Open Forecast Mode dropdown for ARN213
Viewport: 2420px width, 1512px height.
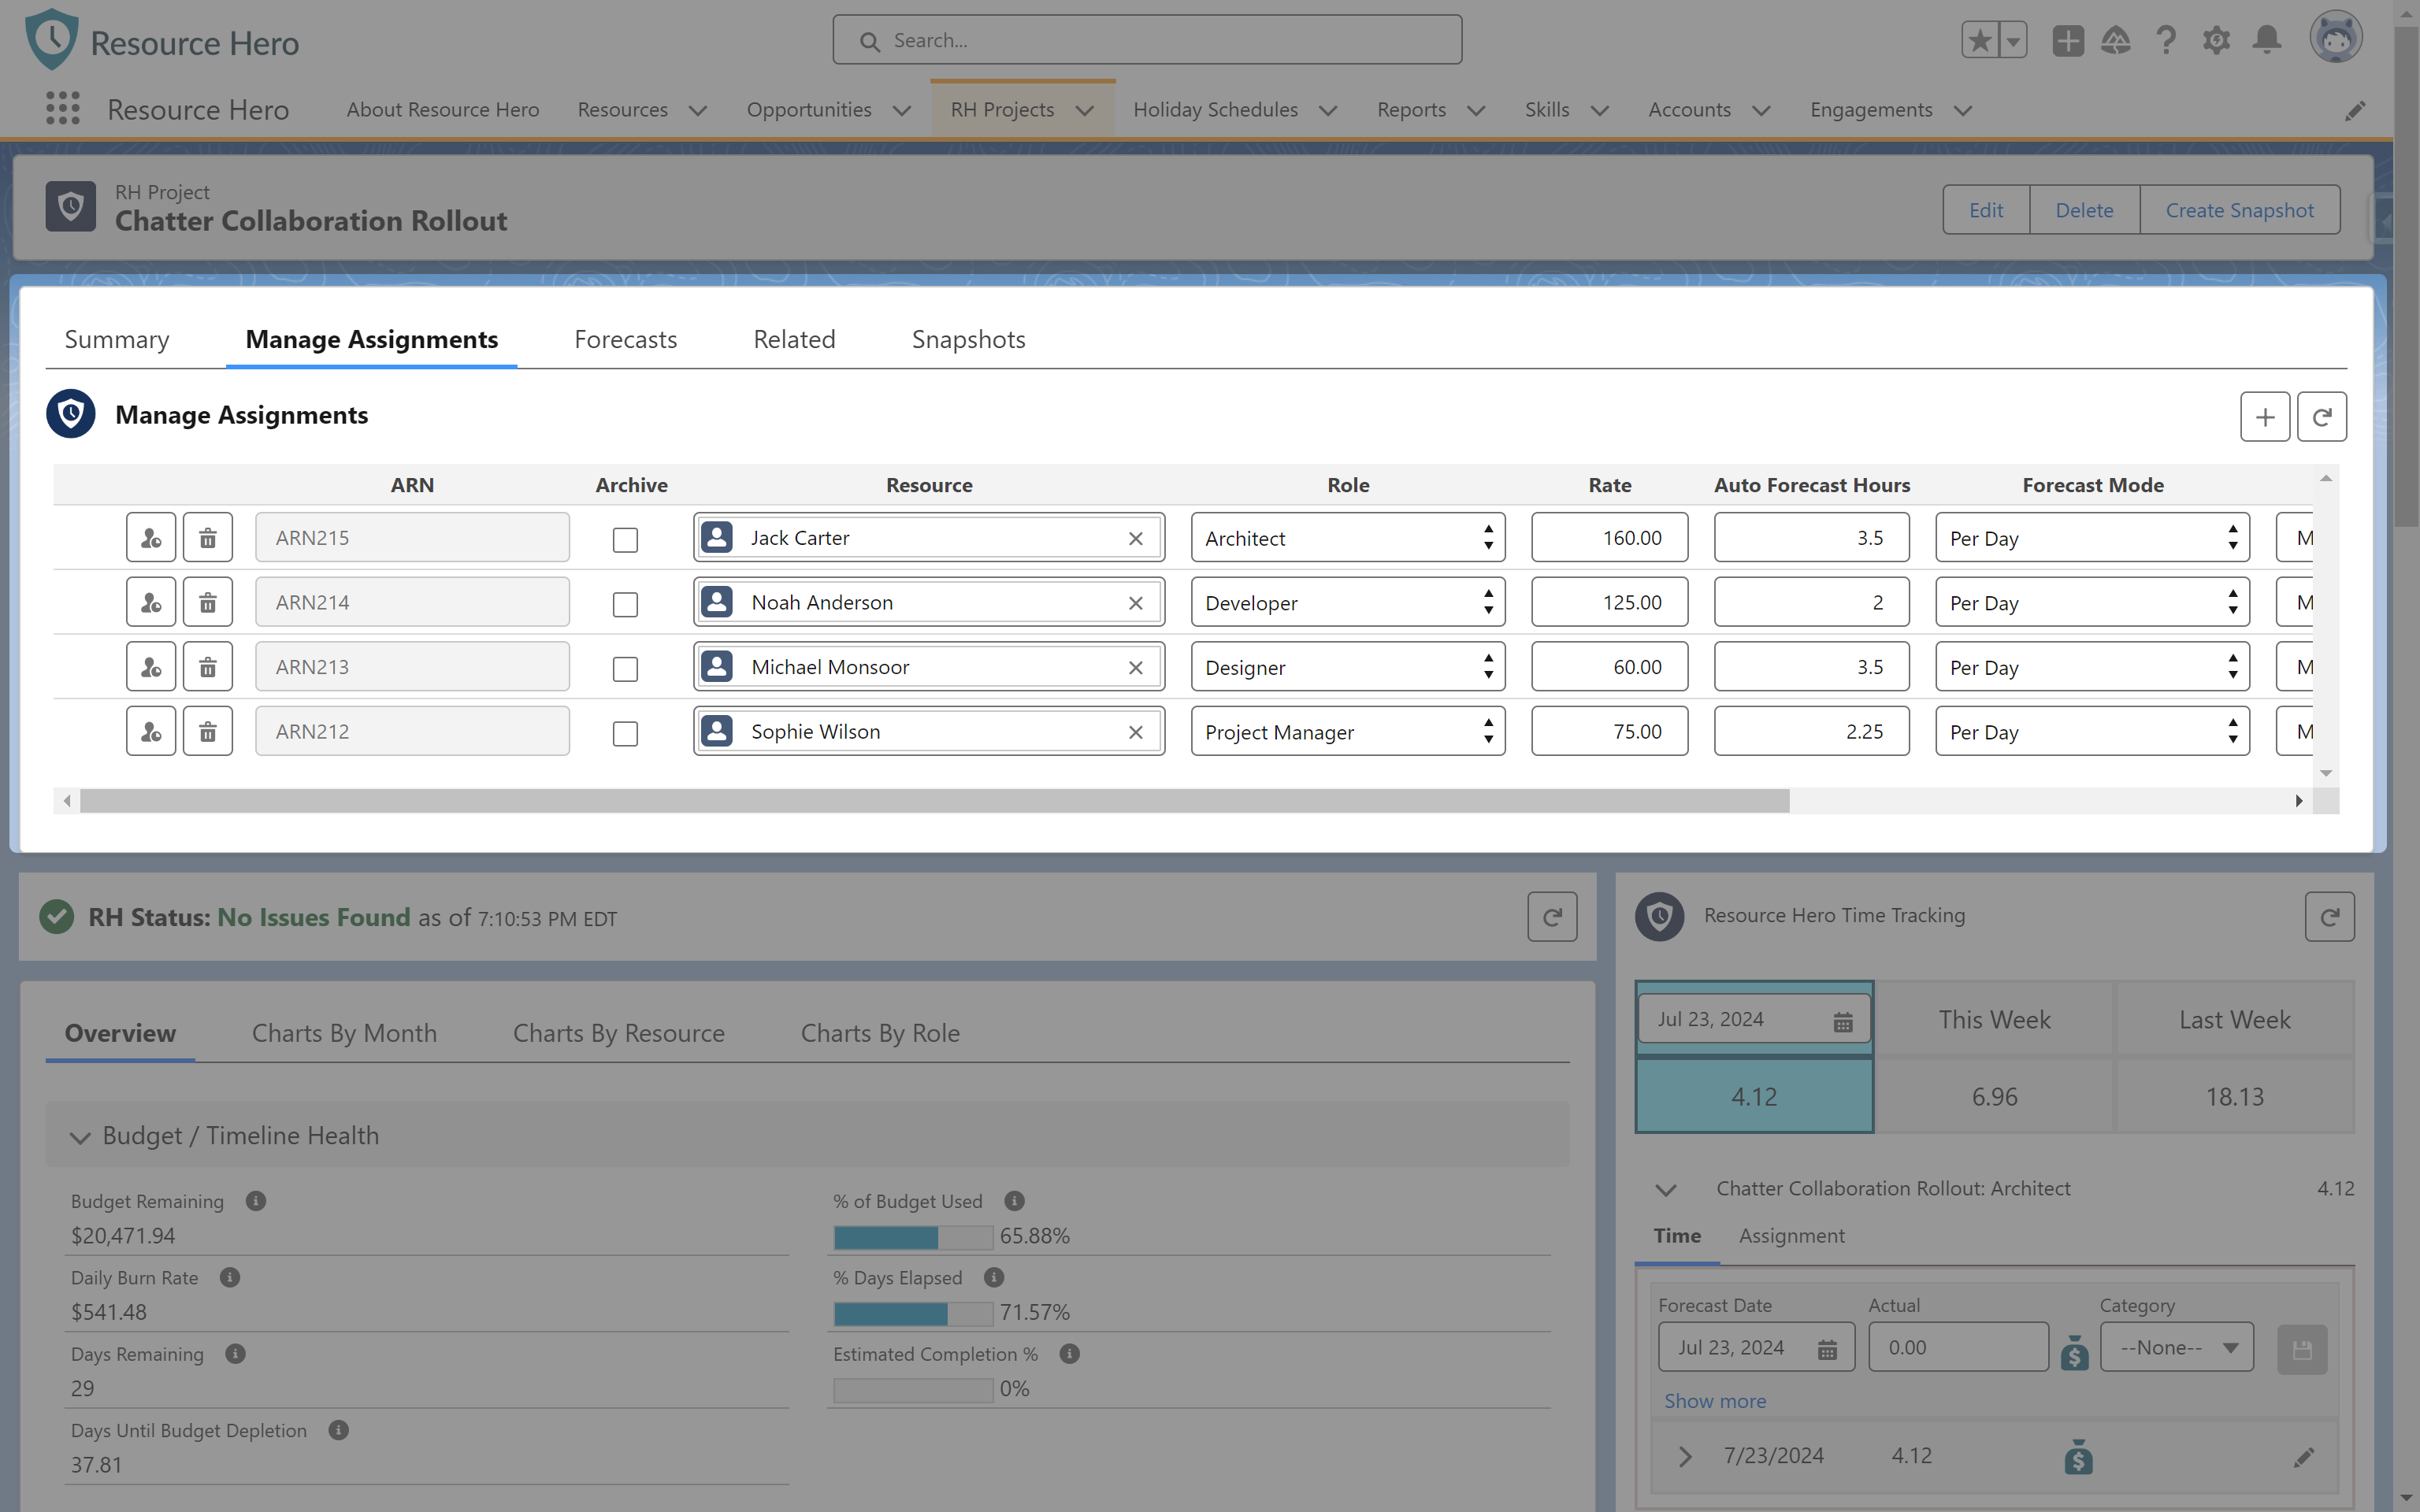tap(2092, 667)
